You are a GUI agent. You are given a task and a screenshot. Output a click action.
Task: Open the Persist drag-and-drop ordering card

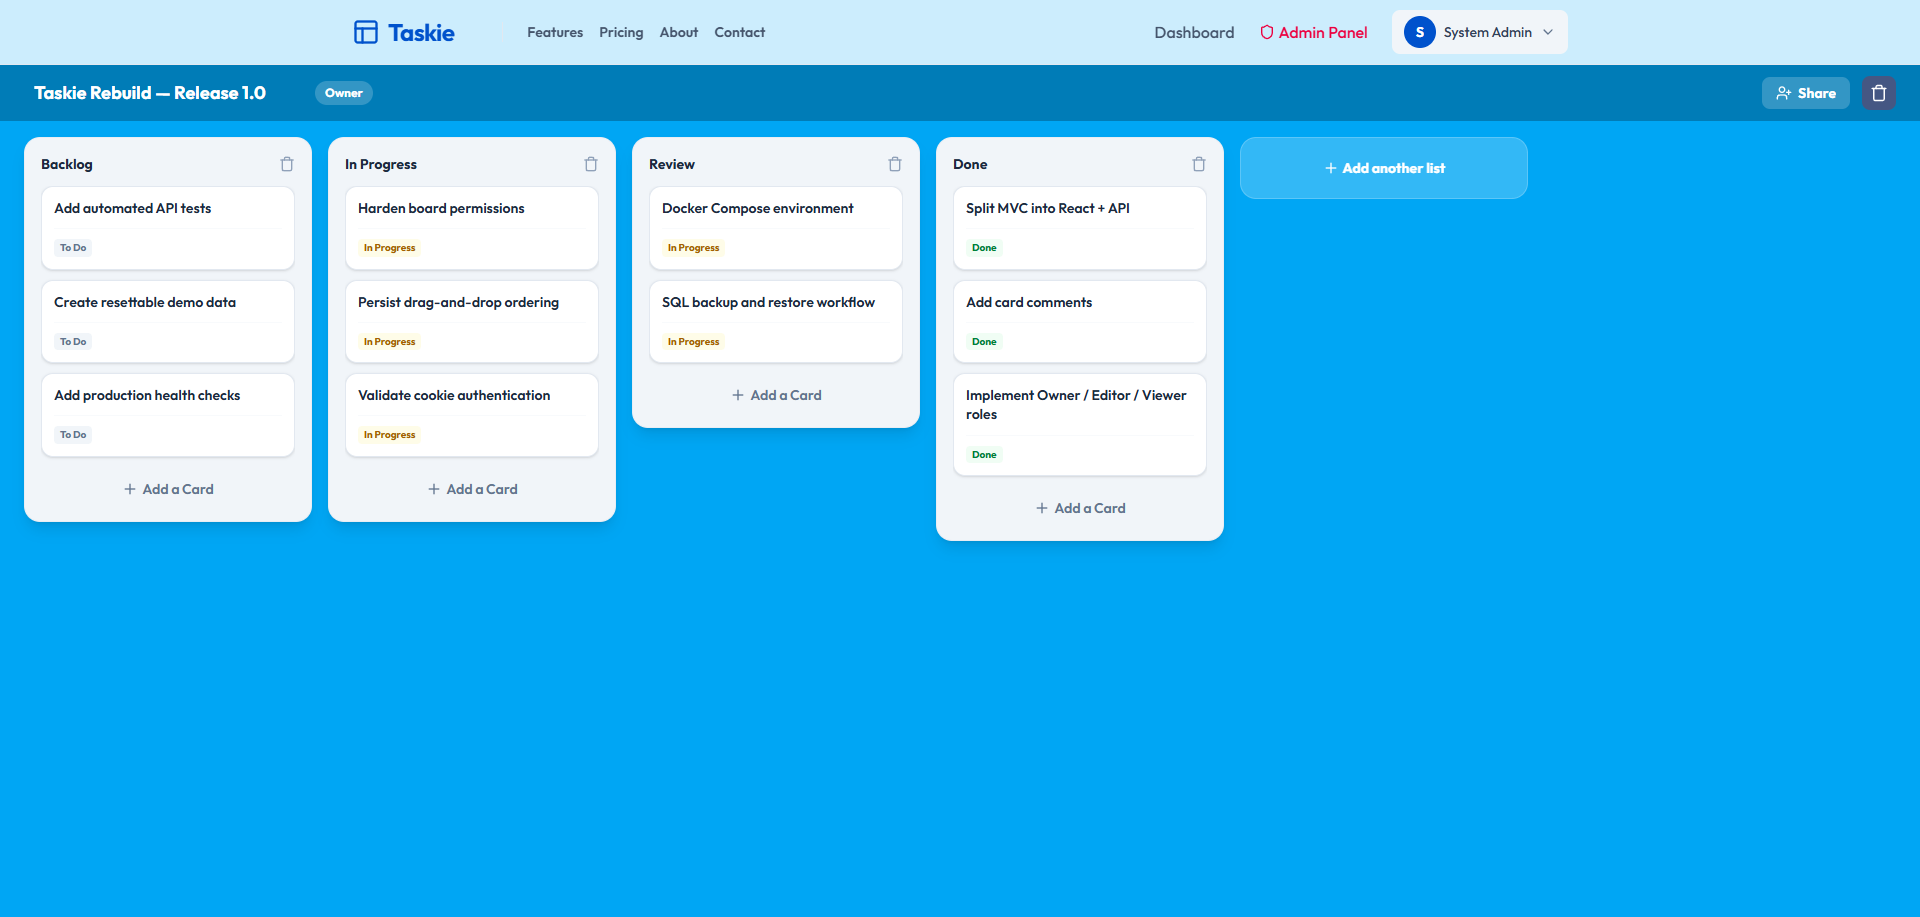(x=472, y=321)
